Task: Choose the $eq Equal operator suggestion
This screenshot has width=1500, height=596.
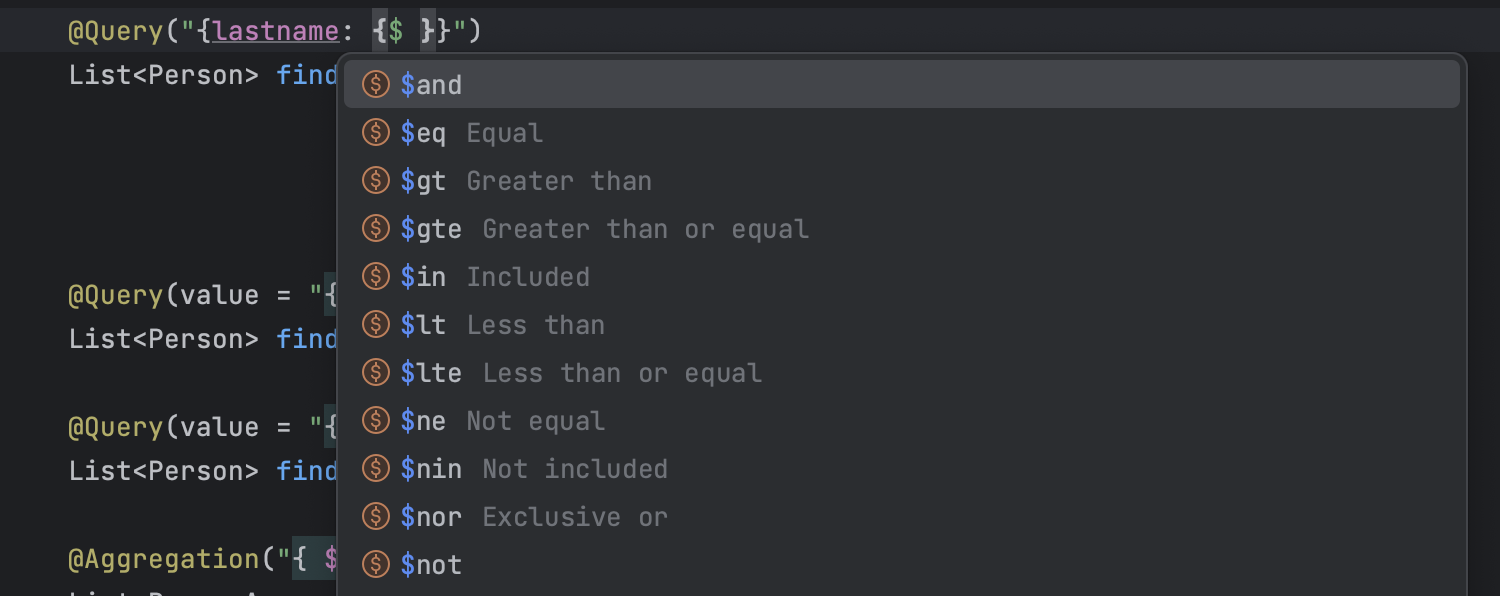Action: [x=901, y=133]
